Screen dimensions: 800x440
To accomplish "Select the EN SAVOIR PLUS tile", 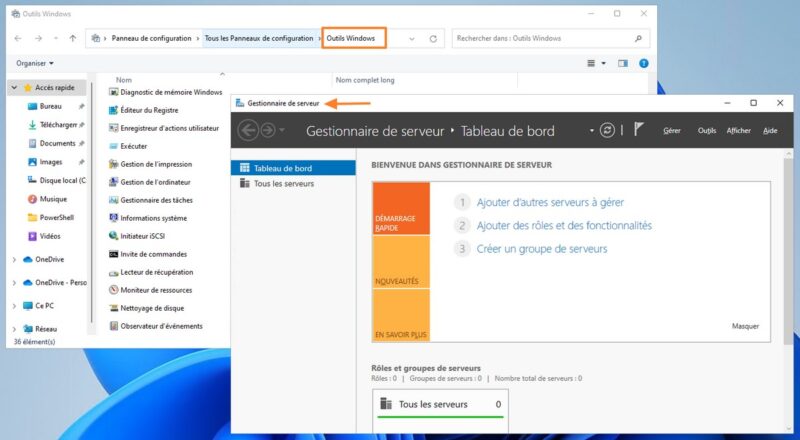I will pos(401,315).
